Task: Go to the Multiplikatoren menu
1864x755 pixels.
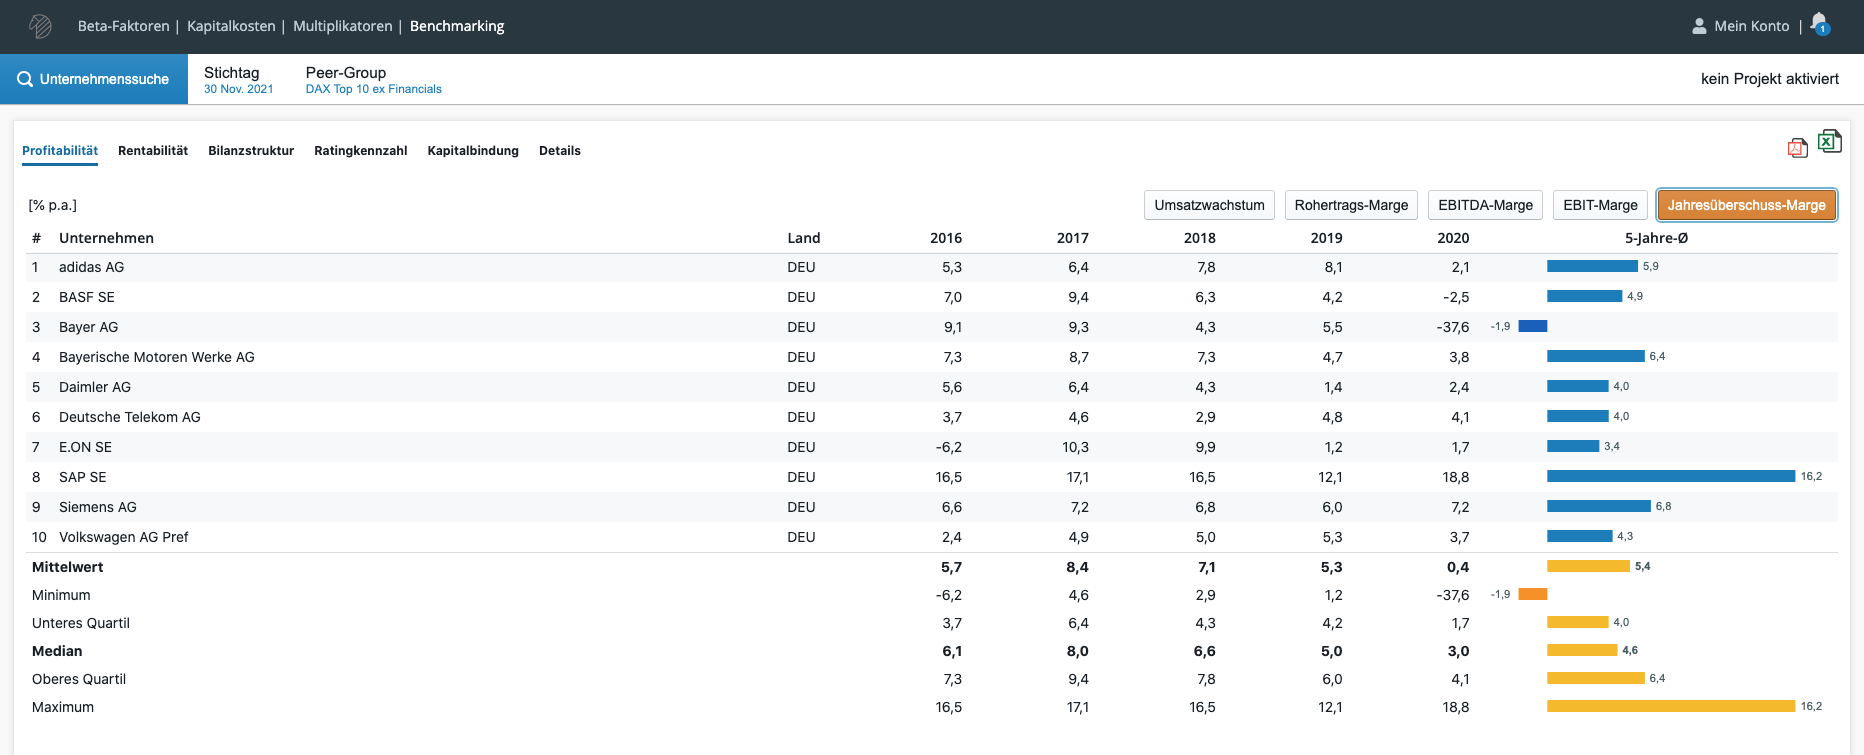Action: tap(342, 26)
